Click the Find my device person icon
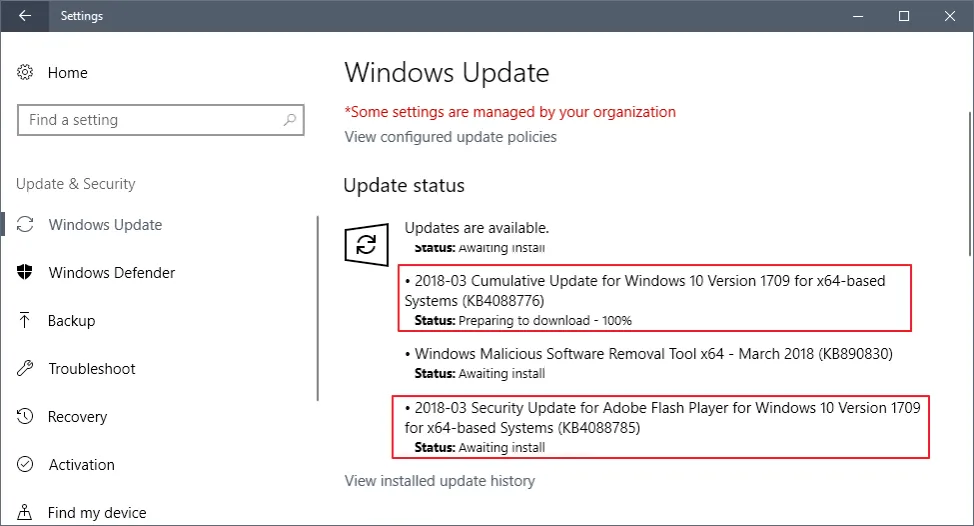The width and height of the screenshot is (974, 526). click(x=25, y=512)
